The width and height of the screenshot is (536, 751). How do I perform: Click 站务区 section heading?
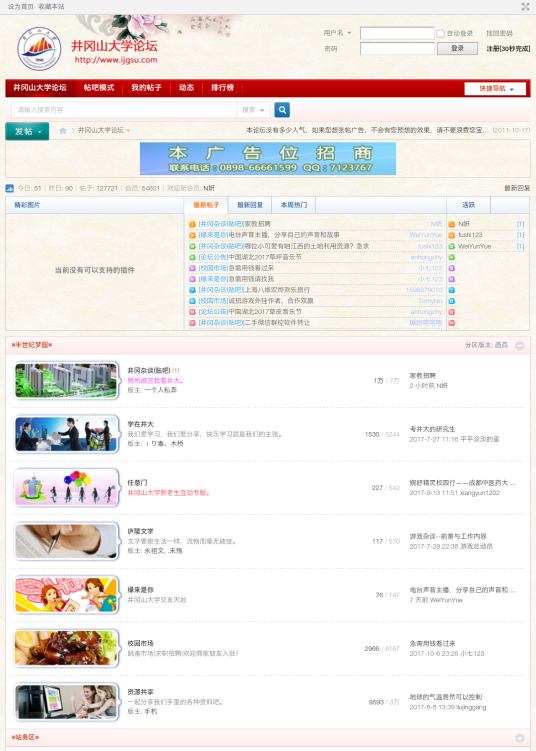(25, 738)
